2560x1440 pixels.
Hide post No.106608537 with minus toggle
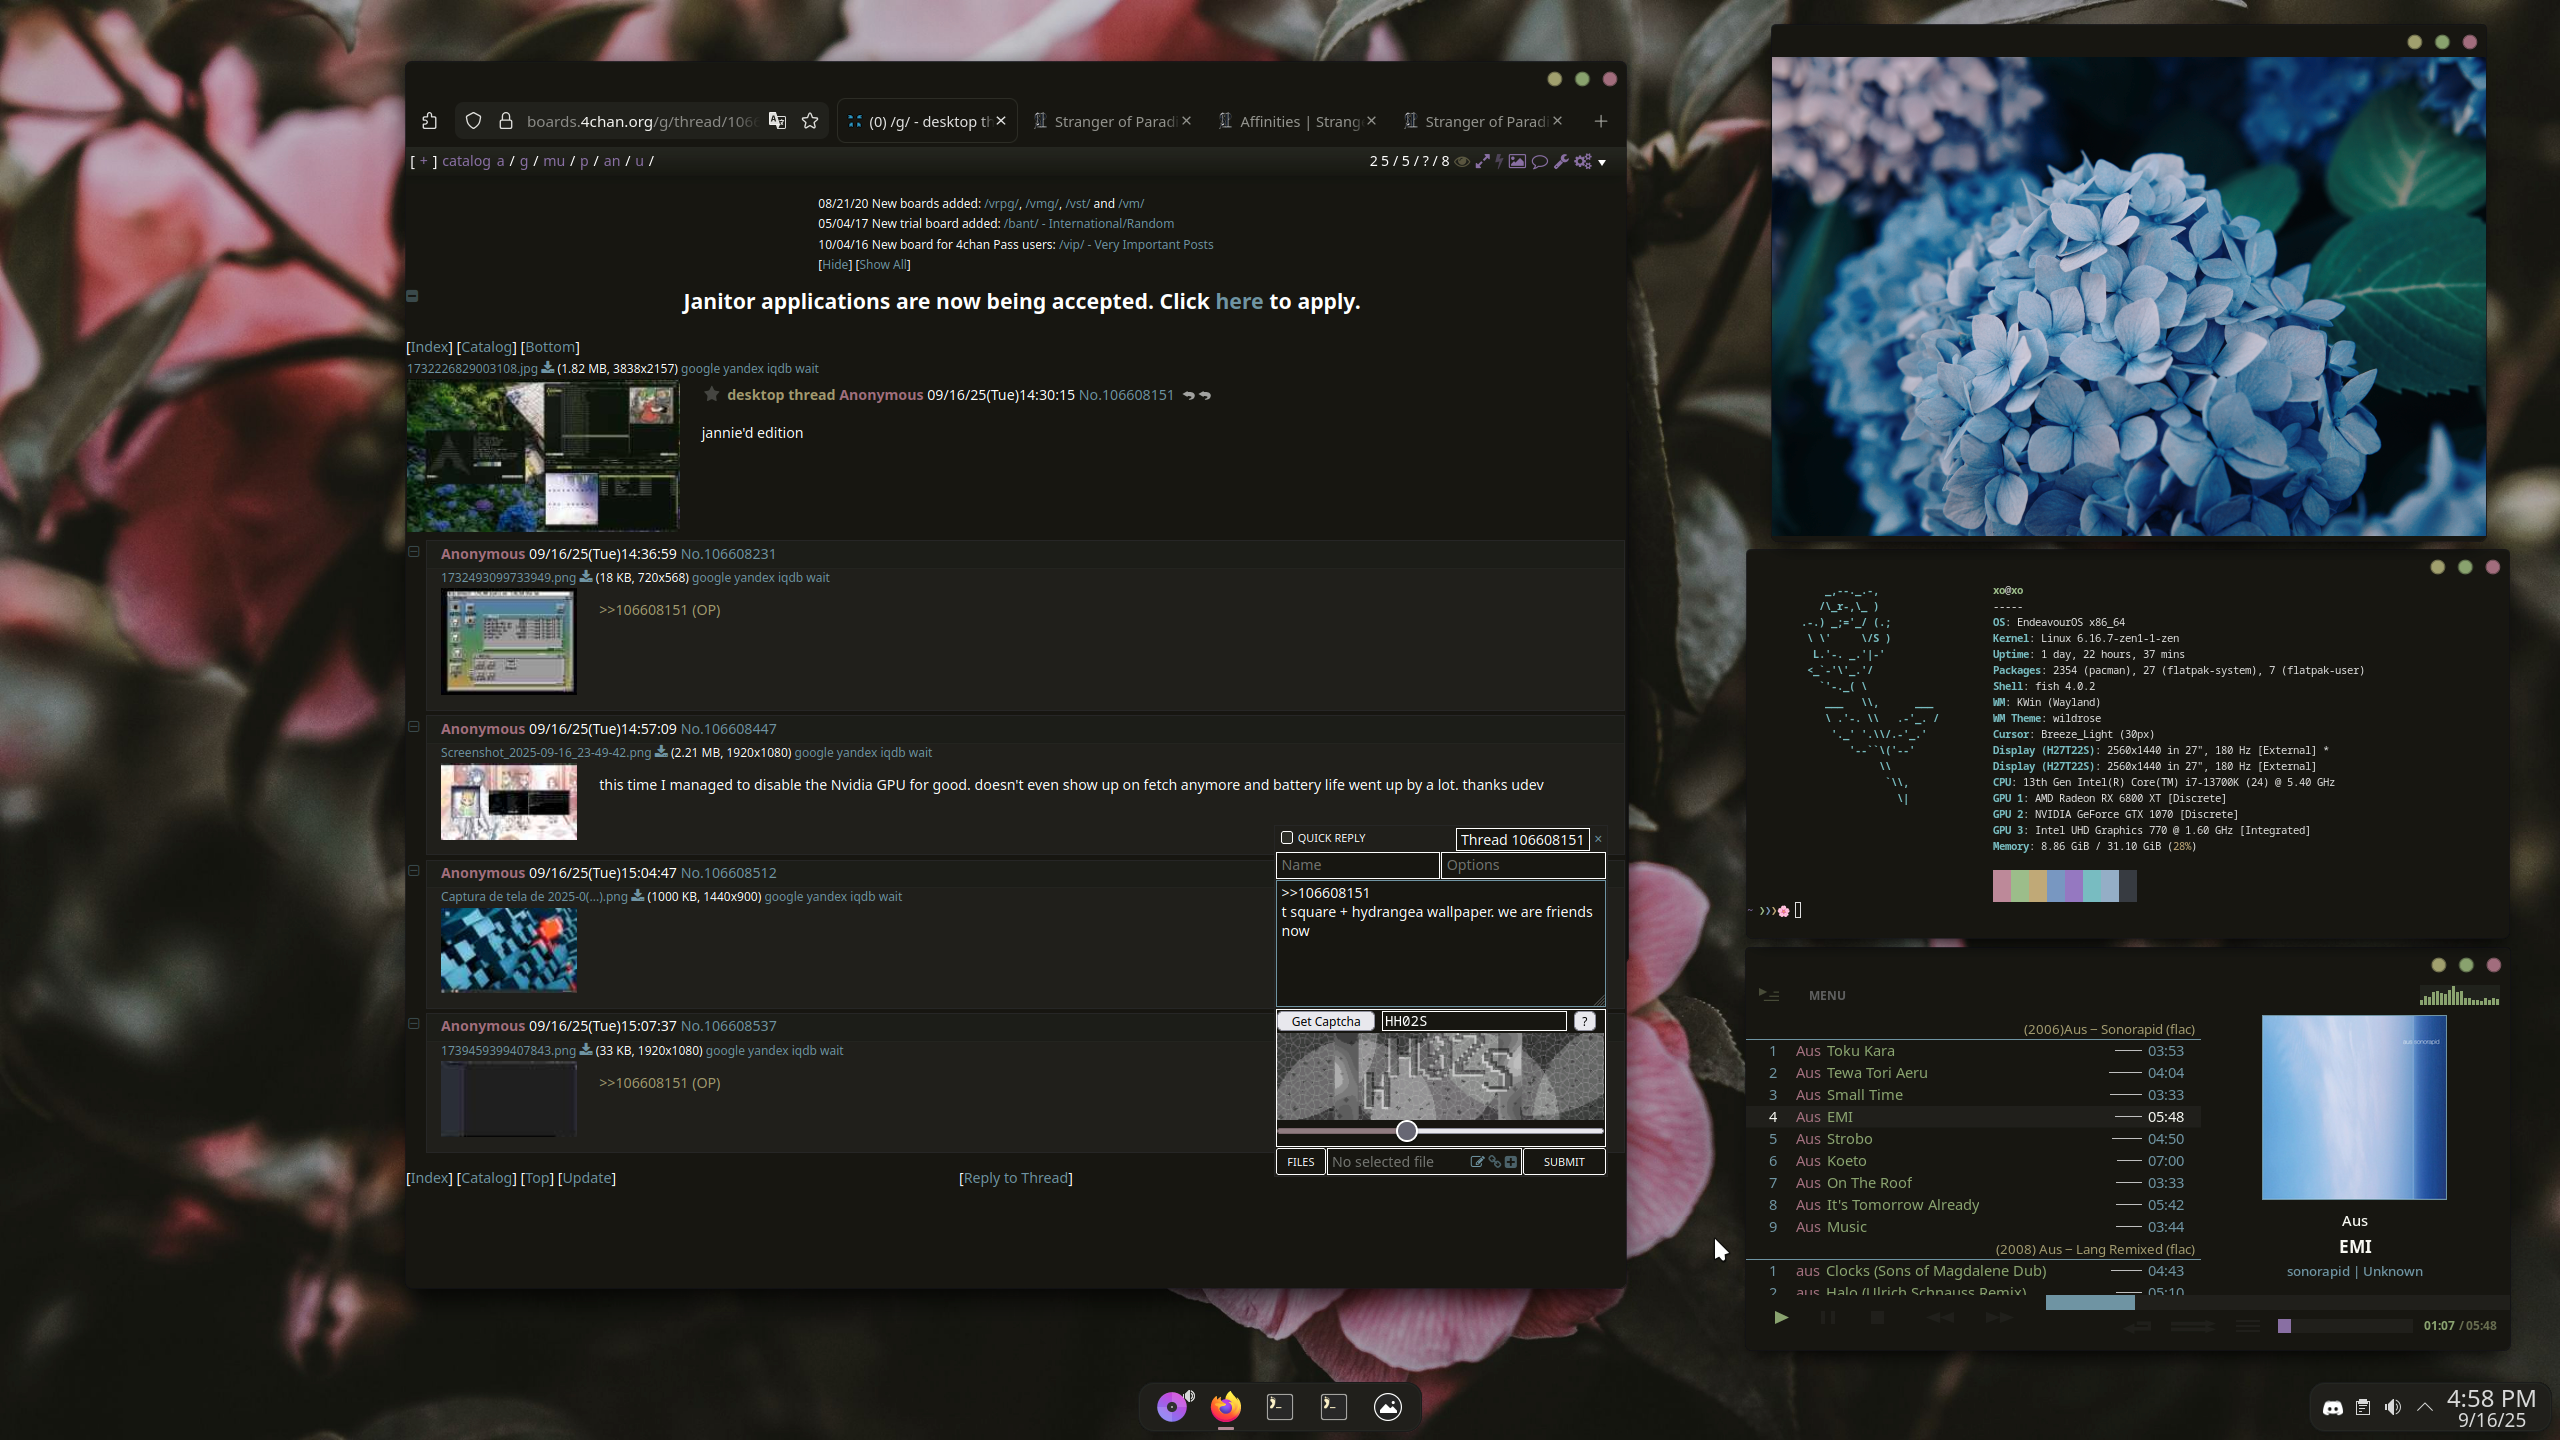coord(414,1024)
